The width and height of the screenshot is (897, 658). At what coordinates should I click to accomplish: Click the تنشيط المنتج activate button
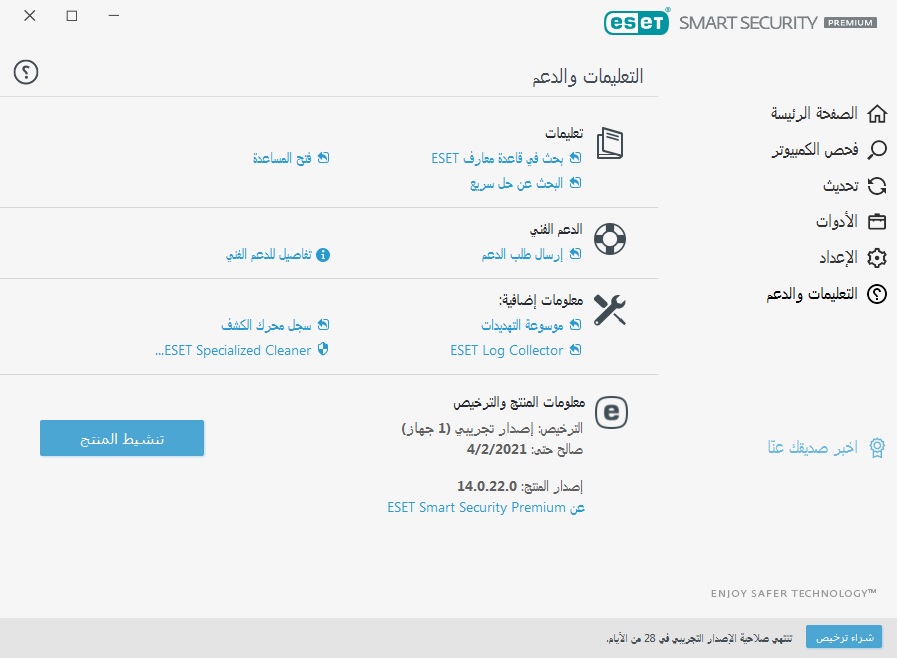[x=122, y=438]
